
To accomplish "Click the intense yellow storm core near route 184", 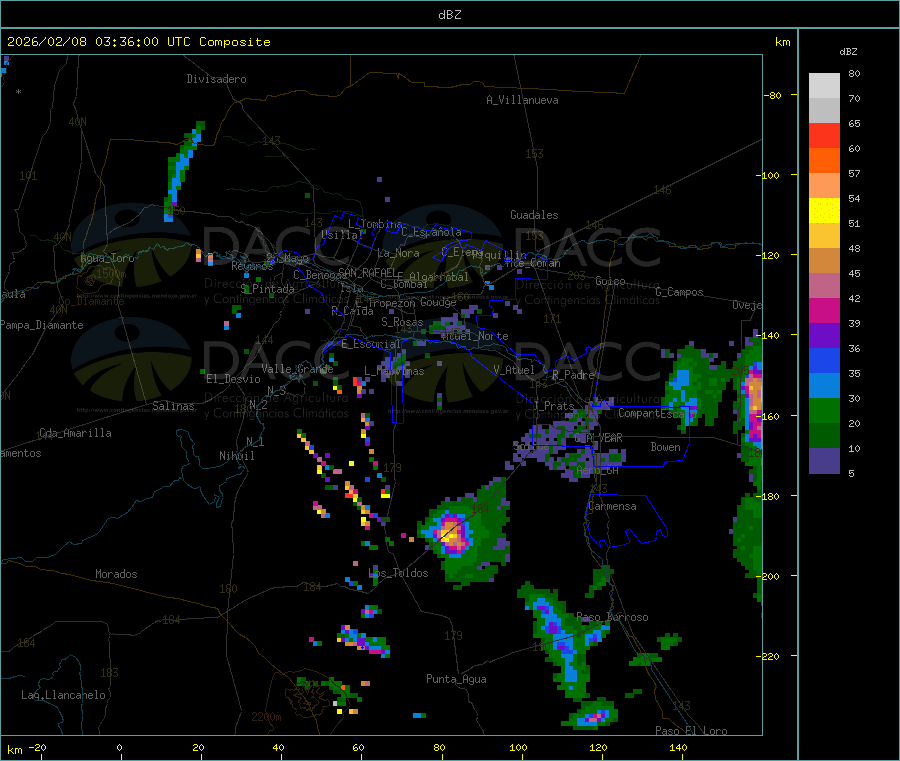I will tap(451, 537).
